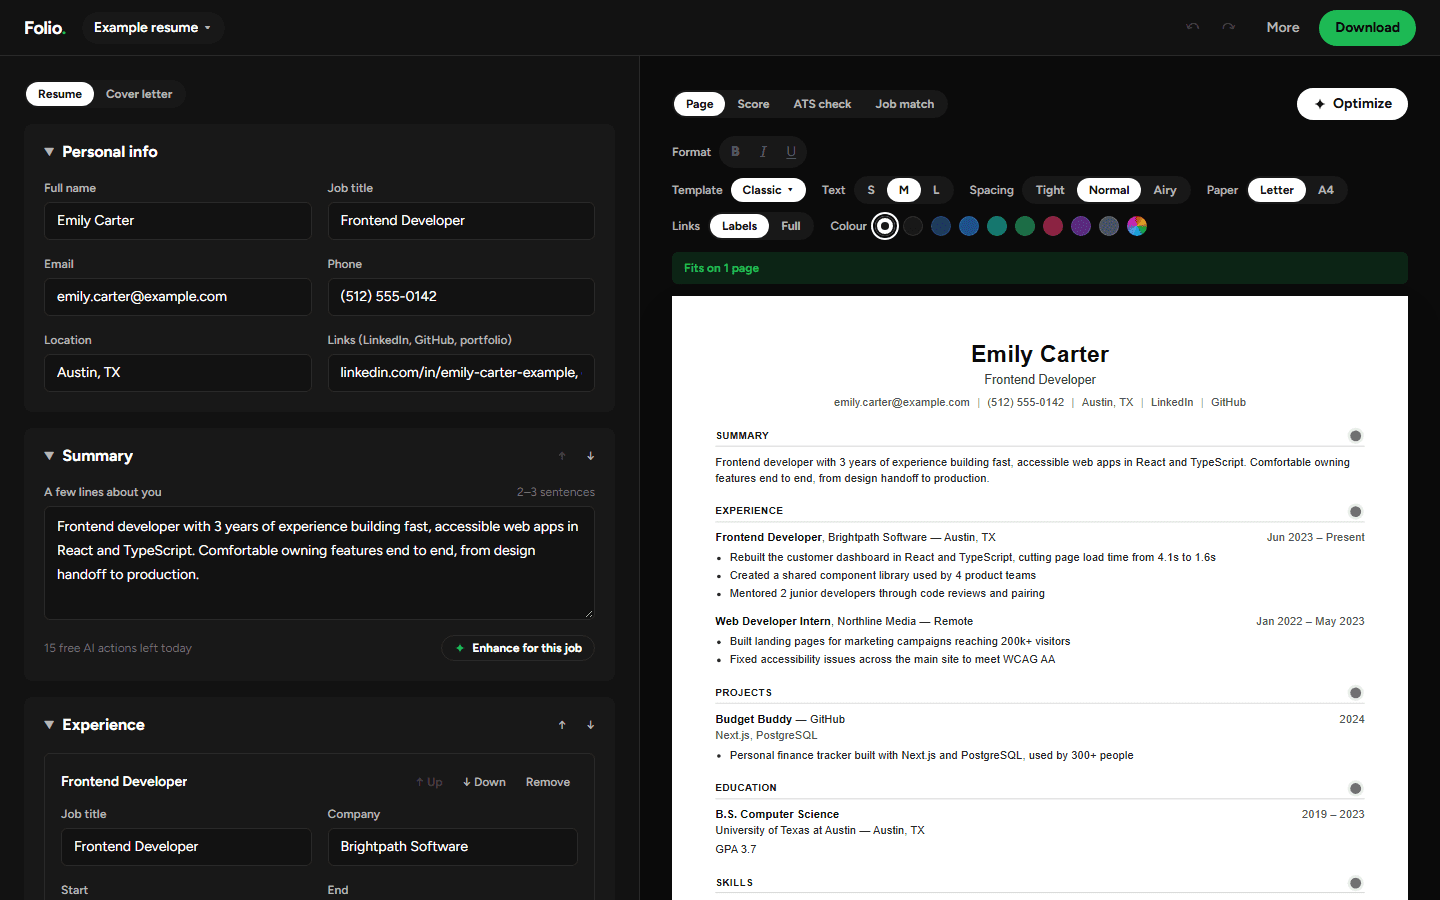Image resolution: width=1440 pixels, height=900 pixels.
Task: Collapse the Summary section
Action: coord(49,456)
